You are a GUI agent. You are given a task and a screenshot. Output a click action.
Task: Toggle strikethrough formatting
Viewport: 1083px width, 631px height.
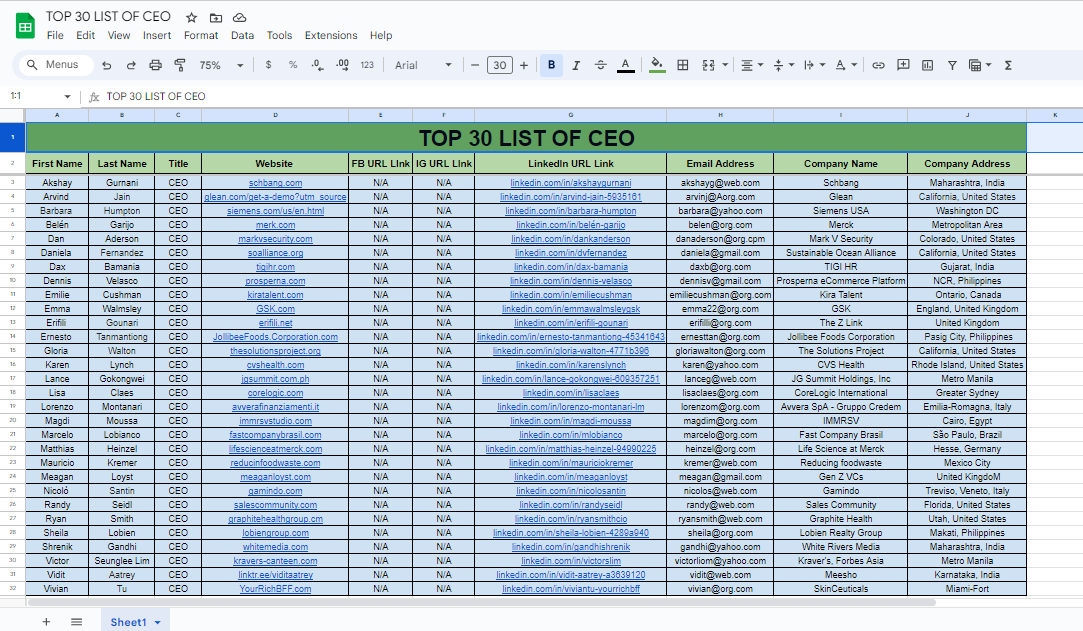point(600,65)
